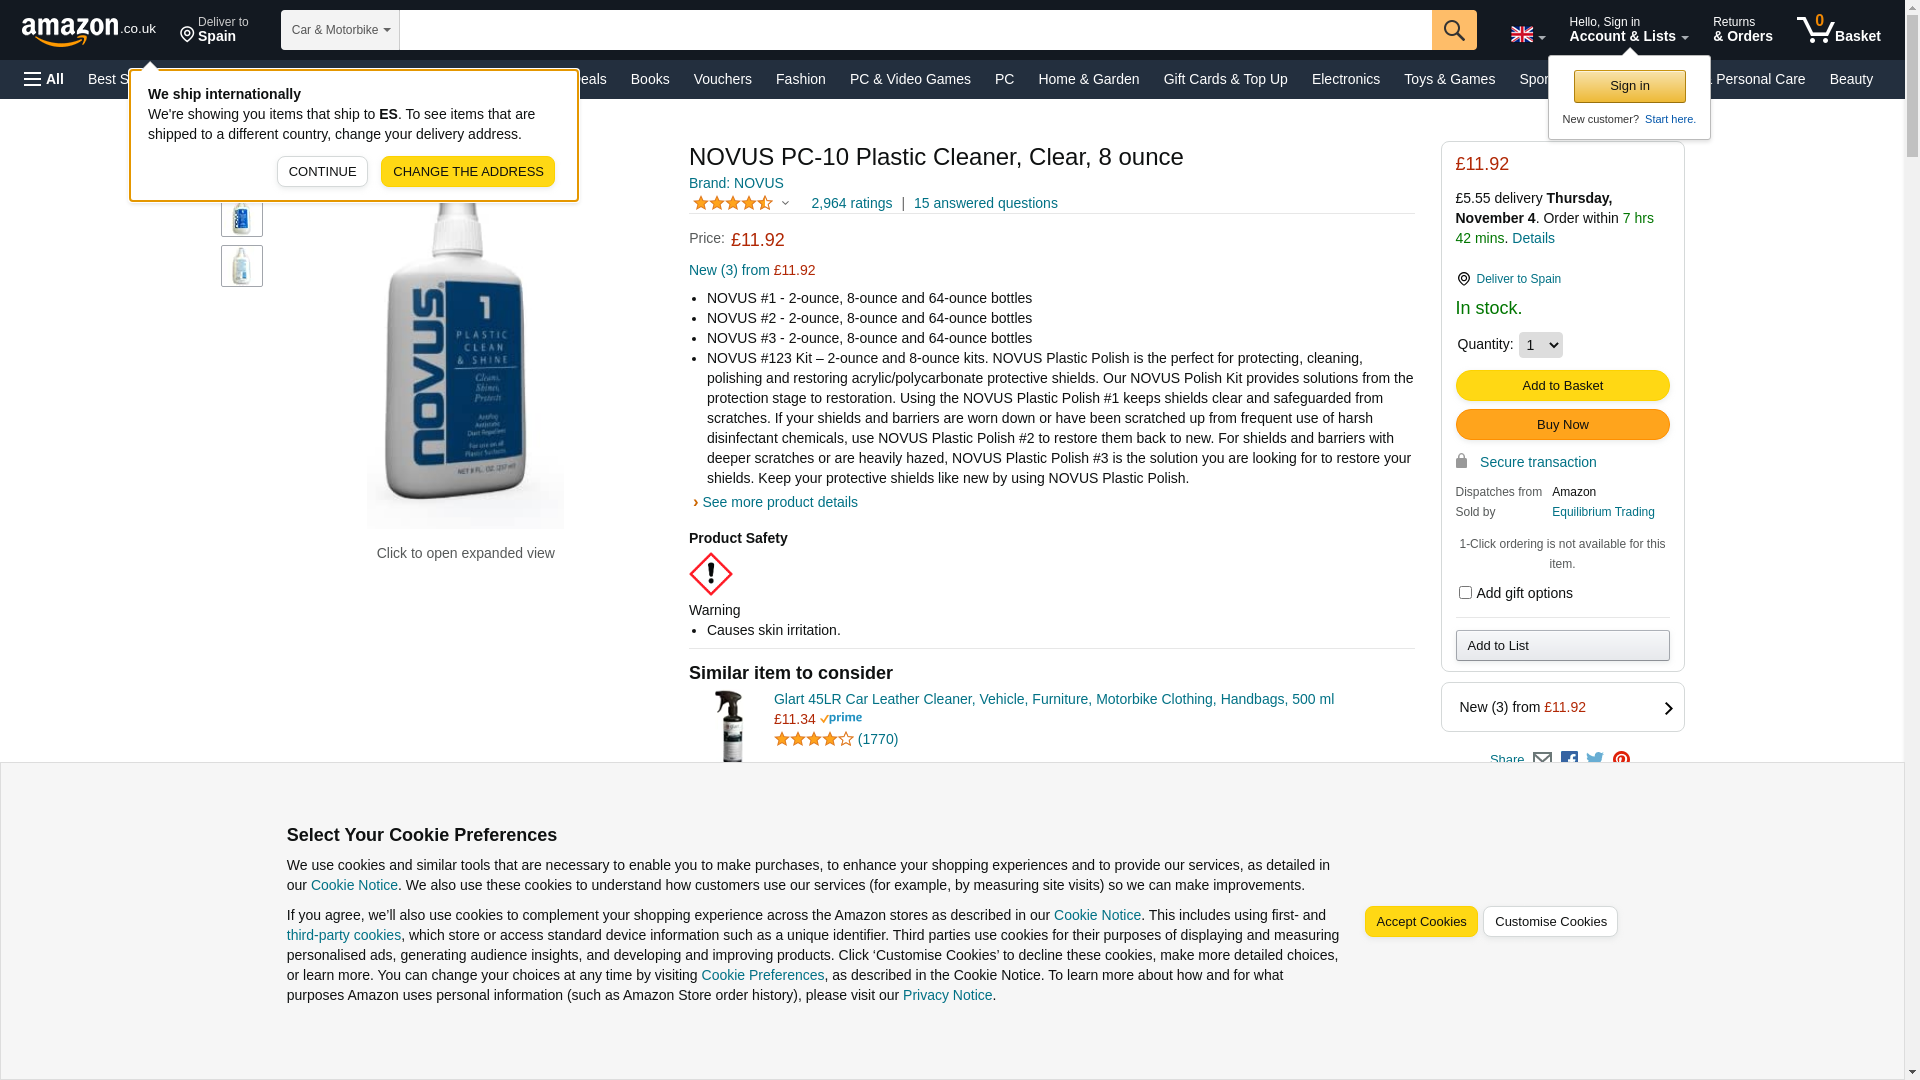The height and width of the screenshot is (1080, 1920).
Task: Click Accept Cookies button
Action: click(x=1420, y=922)
